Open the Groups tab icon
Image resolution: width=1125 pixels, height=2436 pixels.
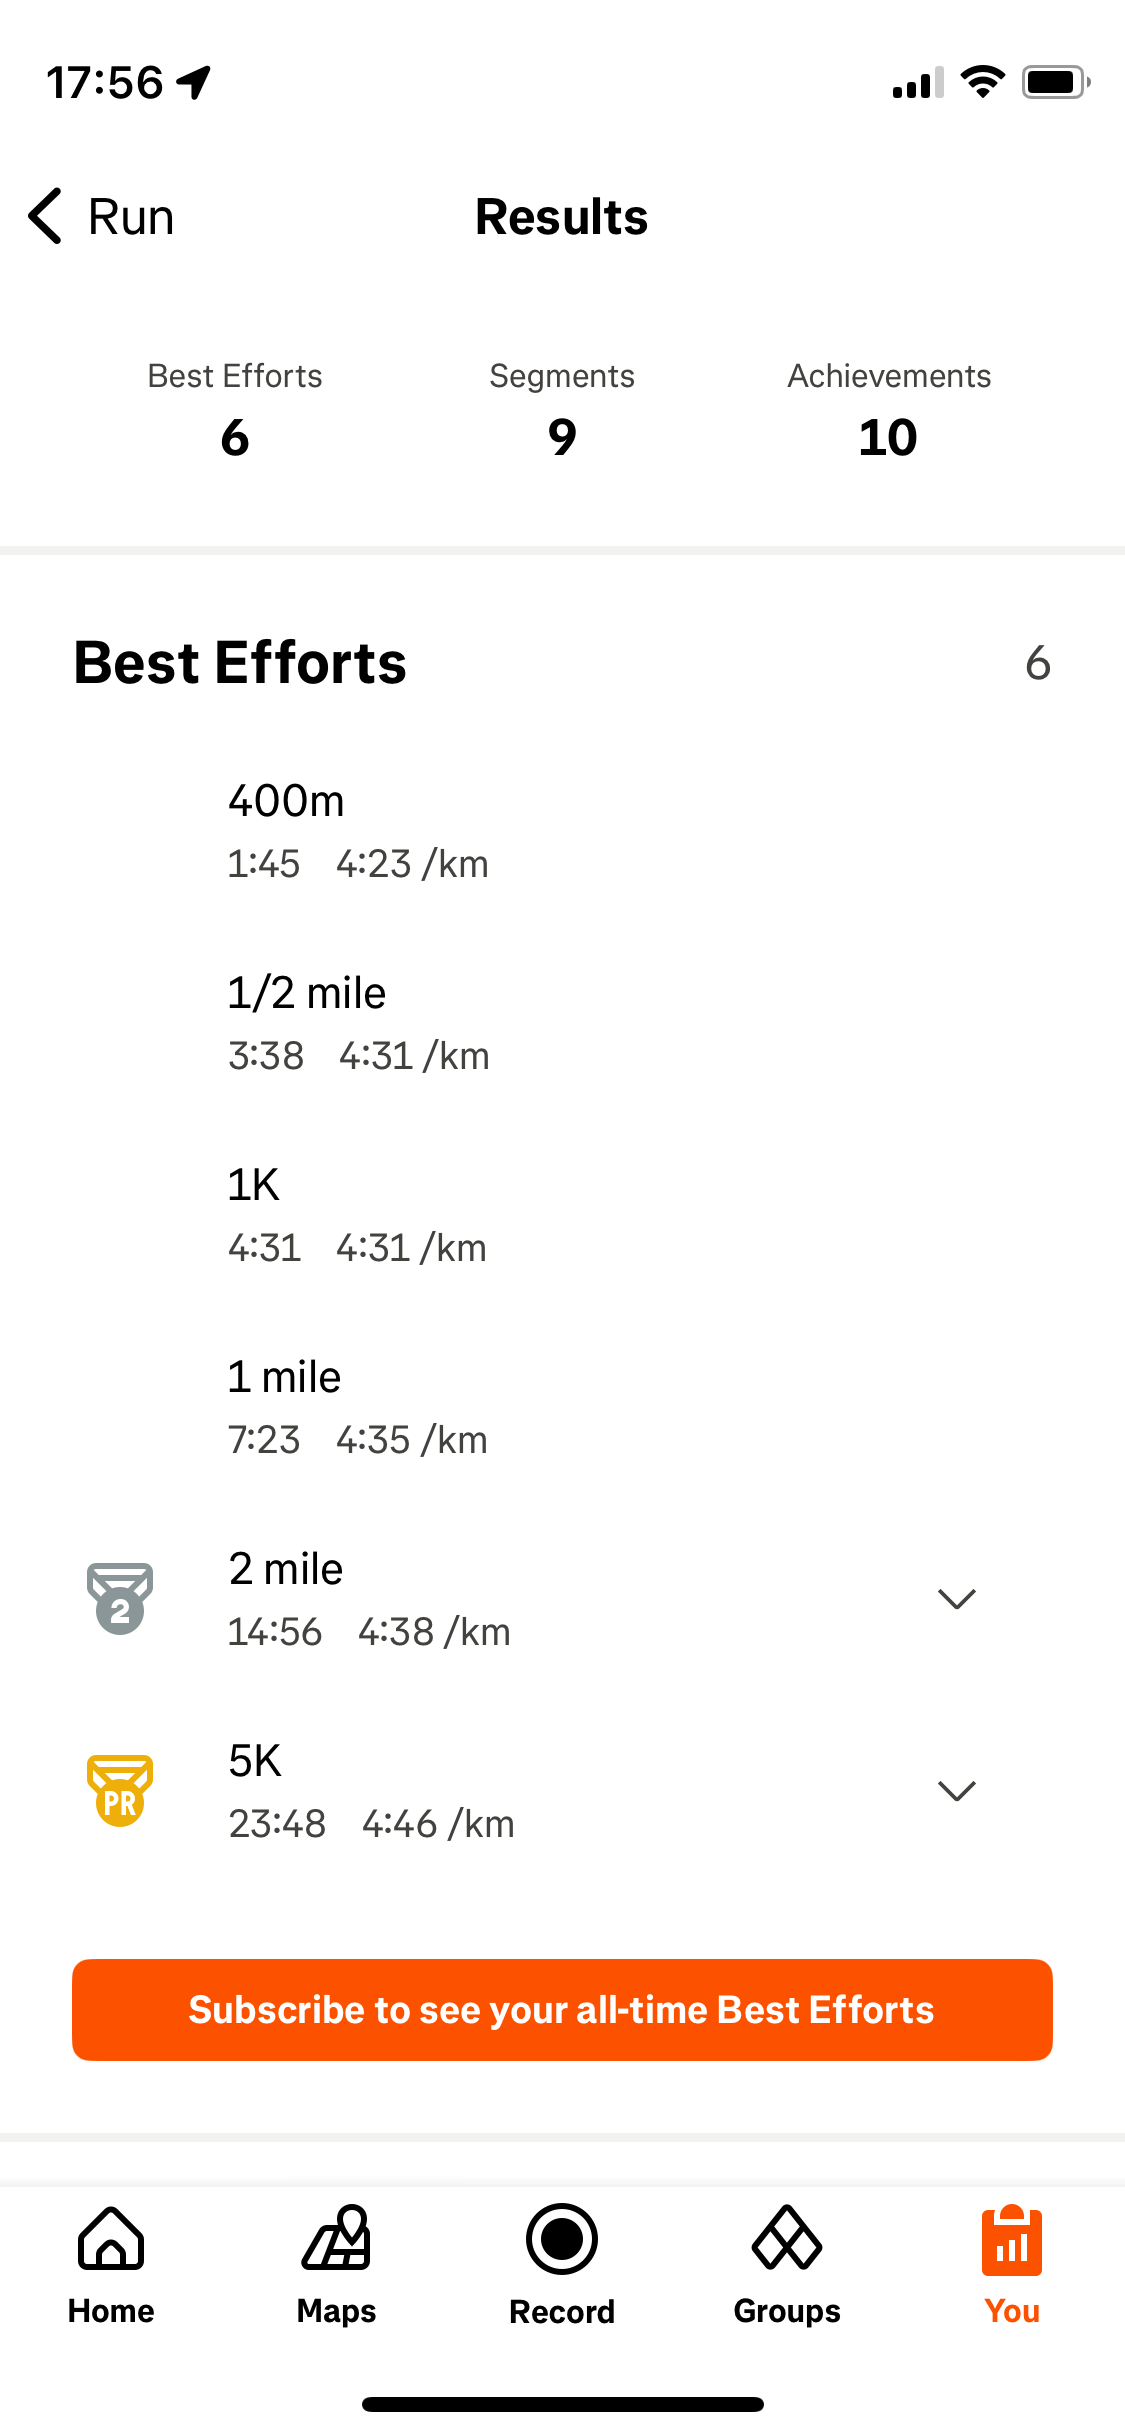point(787,2240)
